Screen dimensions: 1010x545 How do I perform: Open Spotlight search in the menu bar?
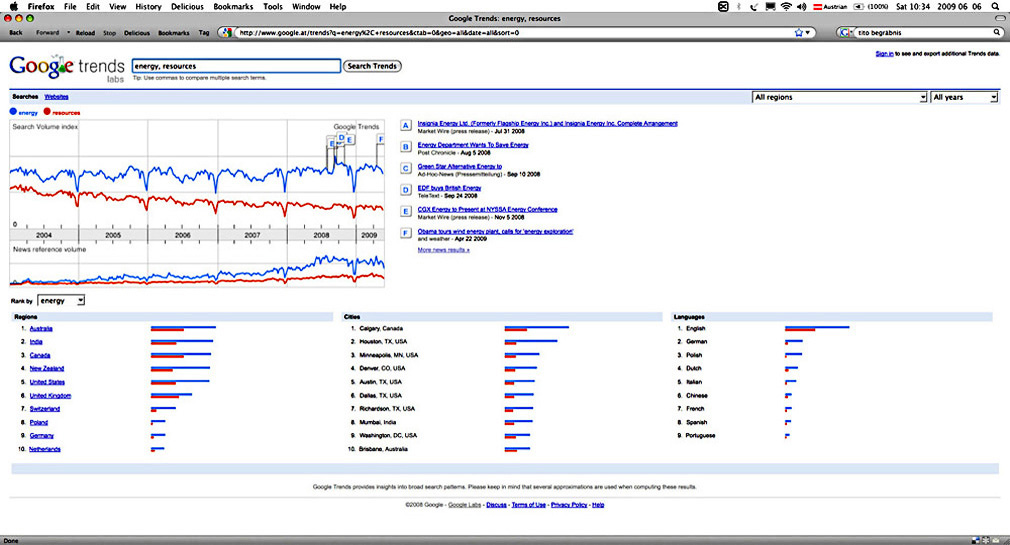996,6
